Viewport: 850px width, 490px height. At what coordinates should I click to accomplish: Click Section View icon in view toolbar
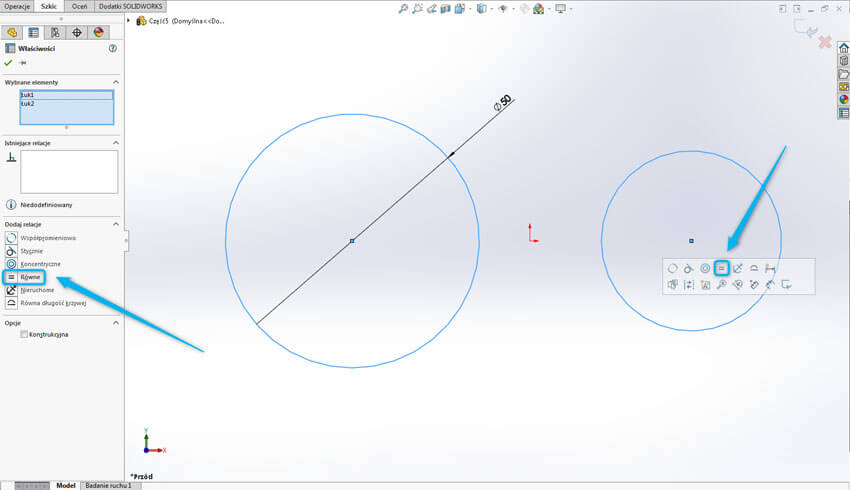pyautogui.click(x=446, y=9)
